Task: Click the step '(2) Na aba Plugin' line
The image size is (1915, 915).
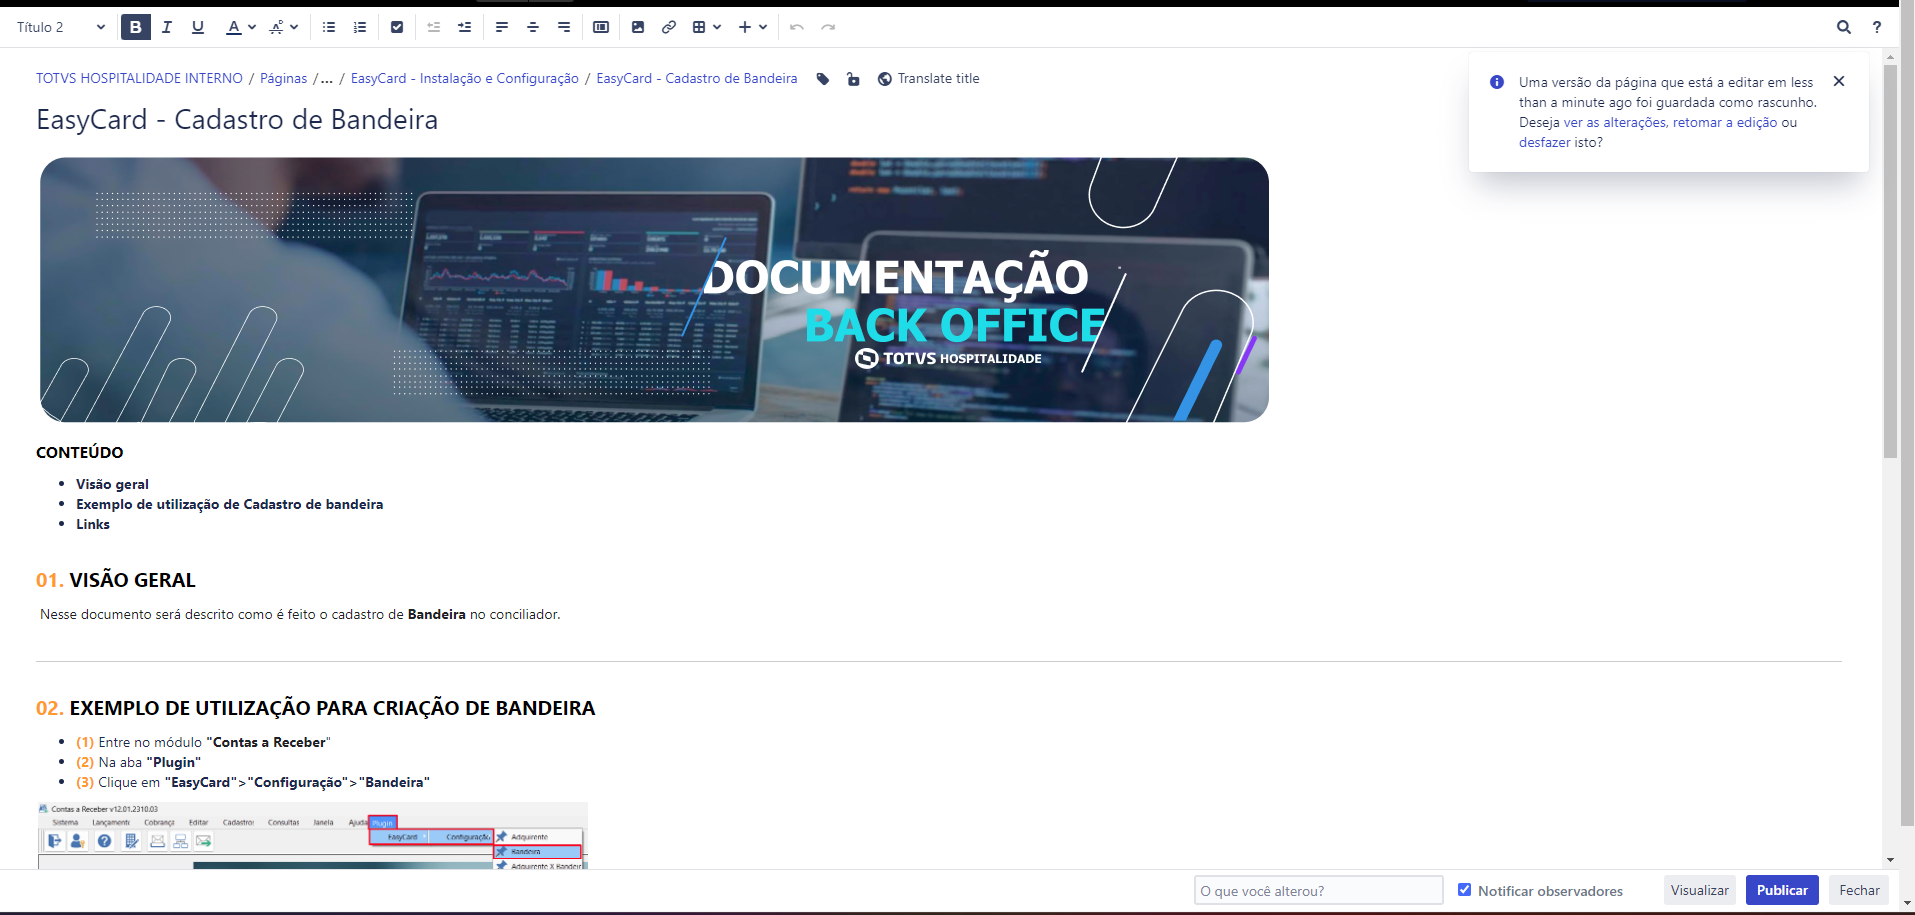Action: click(138, 762)
